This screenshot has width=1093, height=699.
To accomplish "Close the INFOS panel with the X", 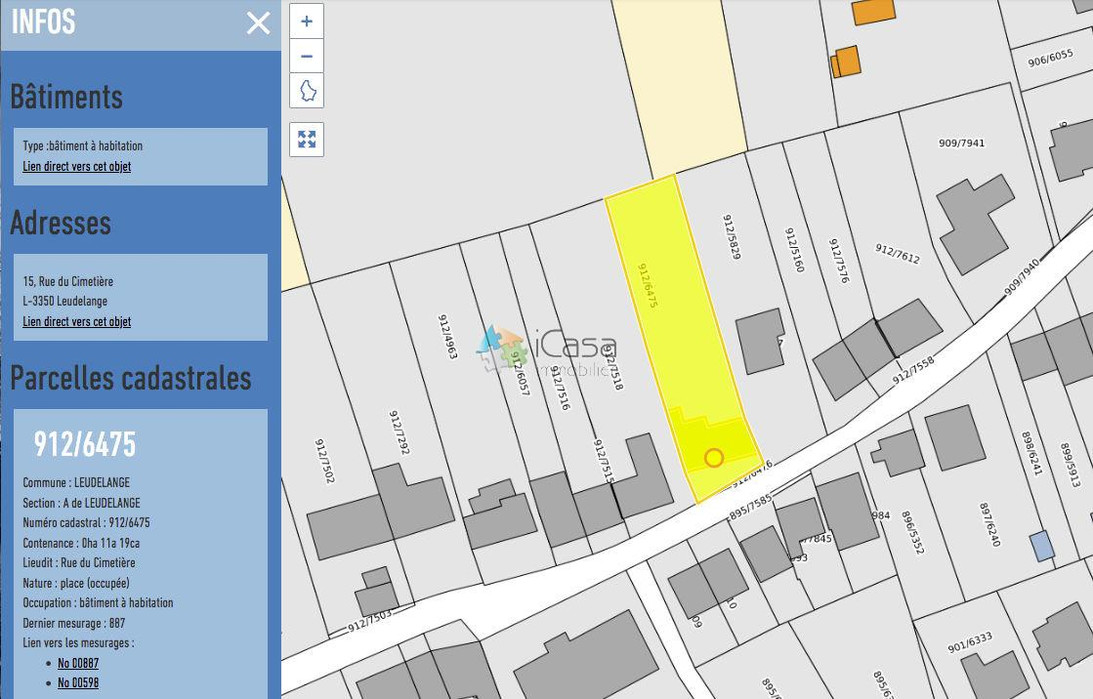I will coord(258,24).
